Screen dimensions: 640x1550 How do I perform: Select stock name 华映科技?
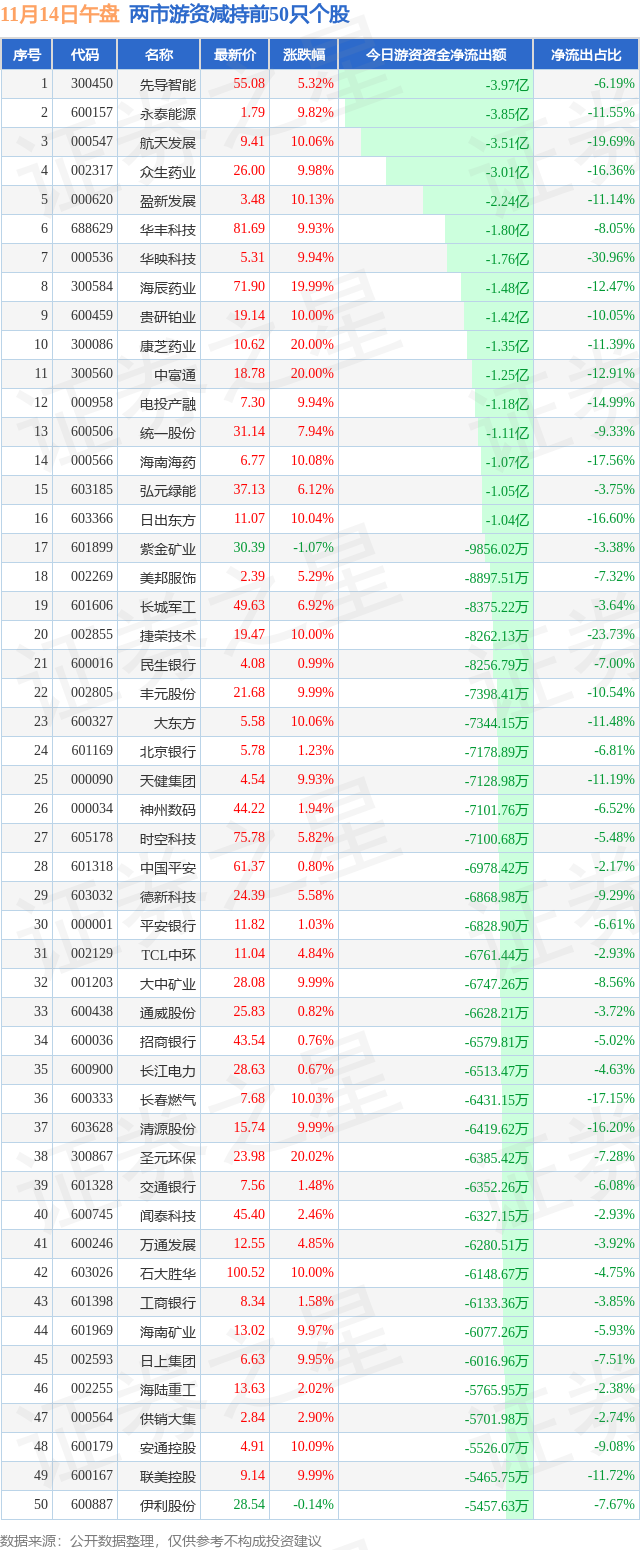point(168,258)
